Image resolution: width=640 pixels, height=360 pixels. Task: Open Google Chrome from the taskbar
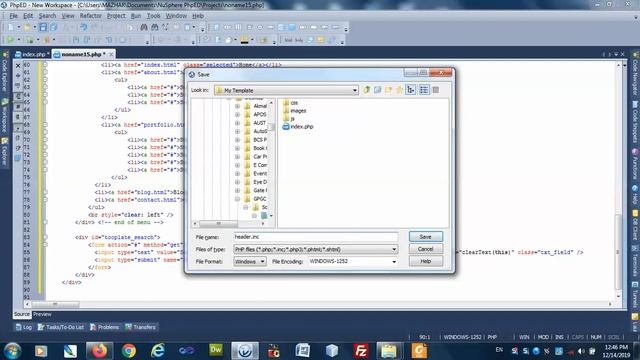129,351
